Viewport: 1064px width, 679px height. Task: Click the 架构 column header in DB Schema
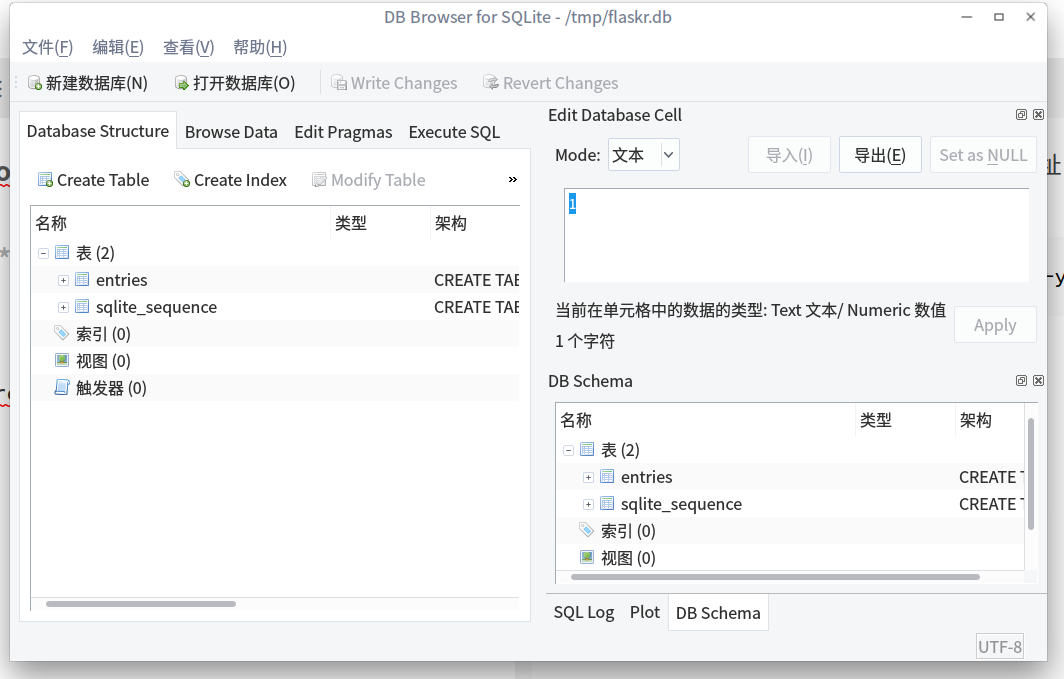click(990, 420)
